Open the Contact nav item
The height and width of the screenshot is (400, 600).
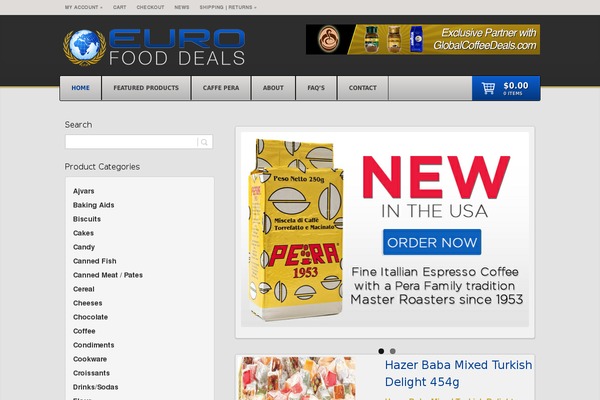pos(363,88)
